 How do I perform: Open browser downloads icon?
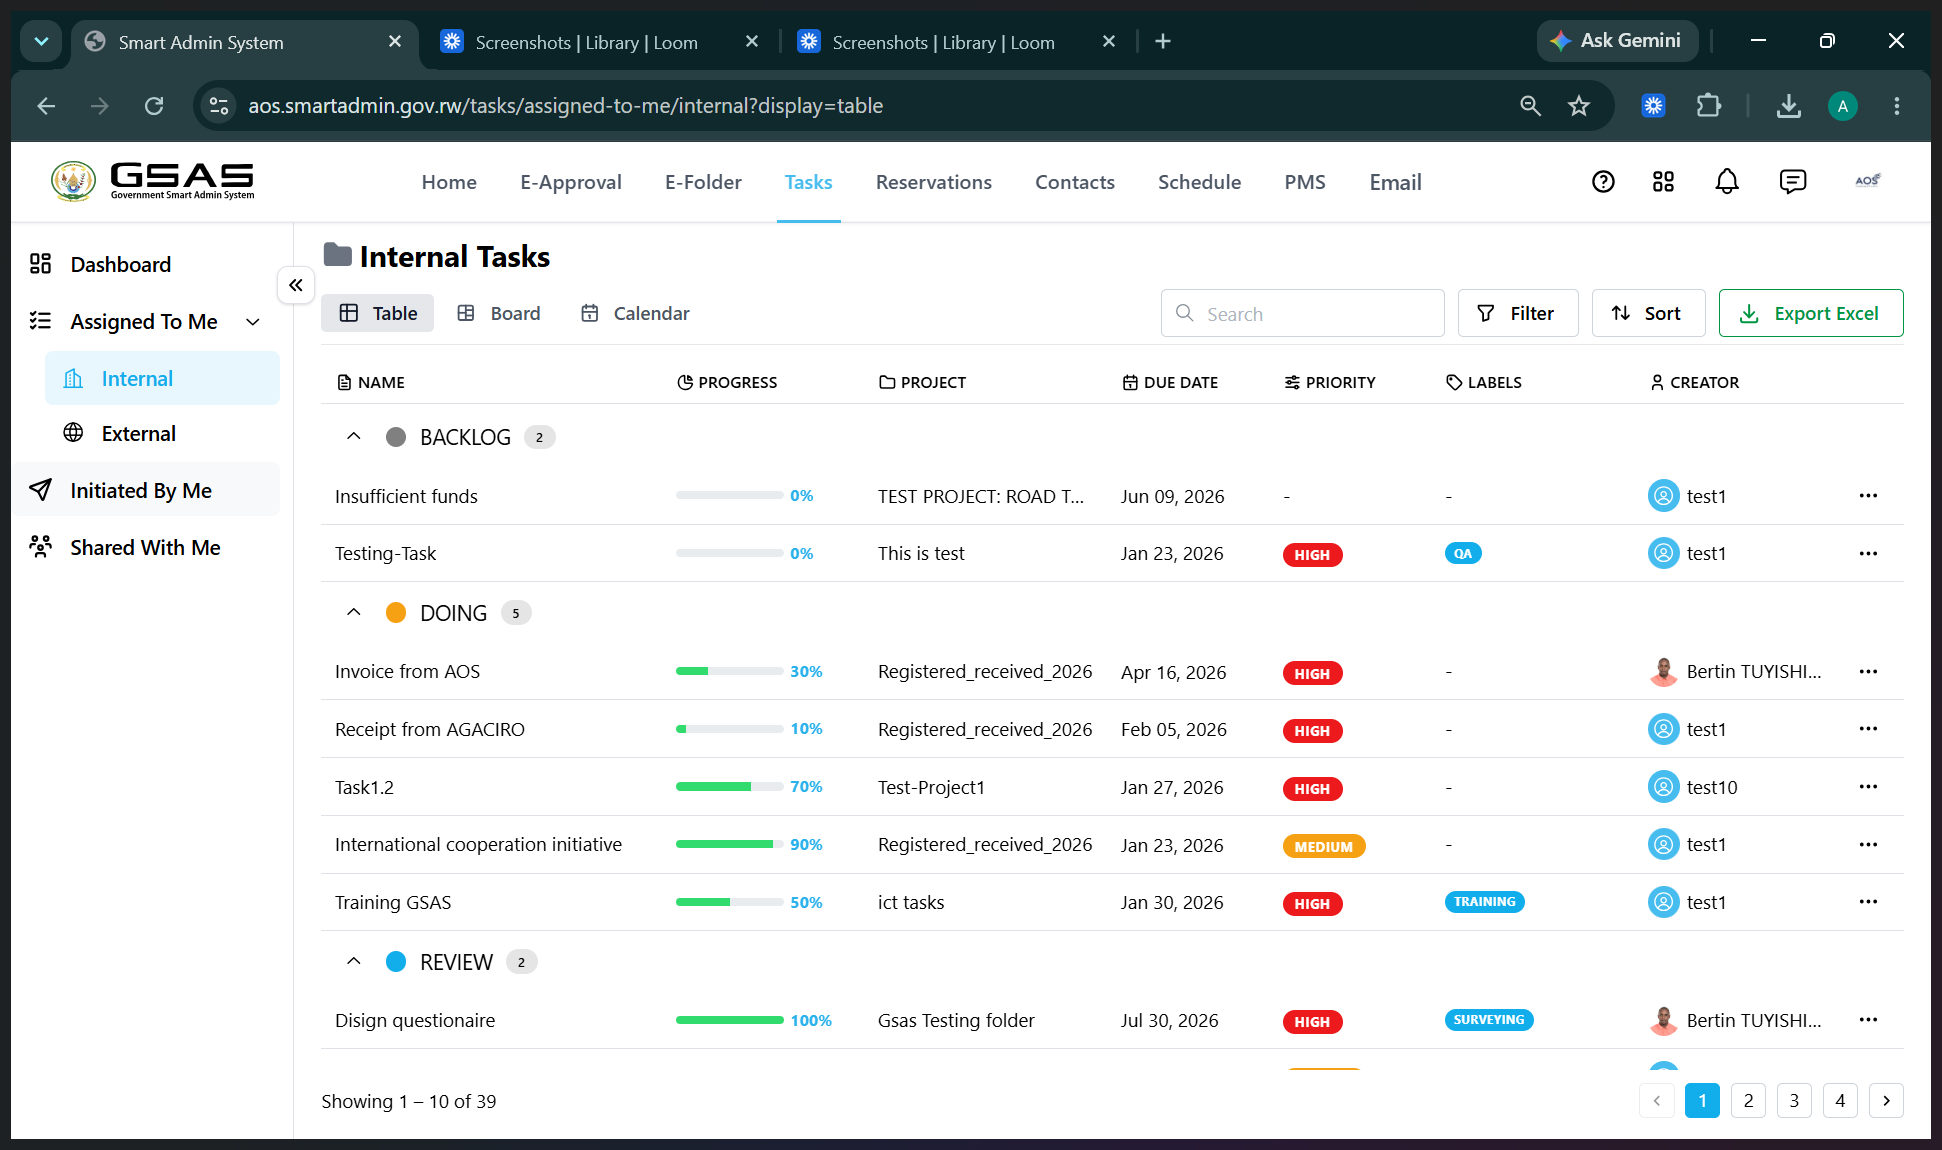[x=1789, y=106]
